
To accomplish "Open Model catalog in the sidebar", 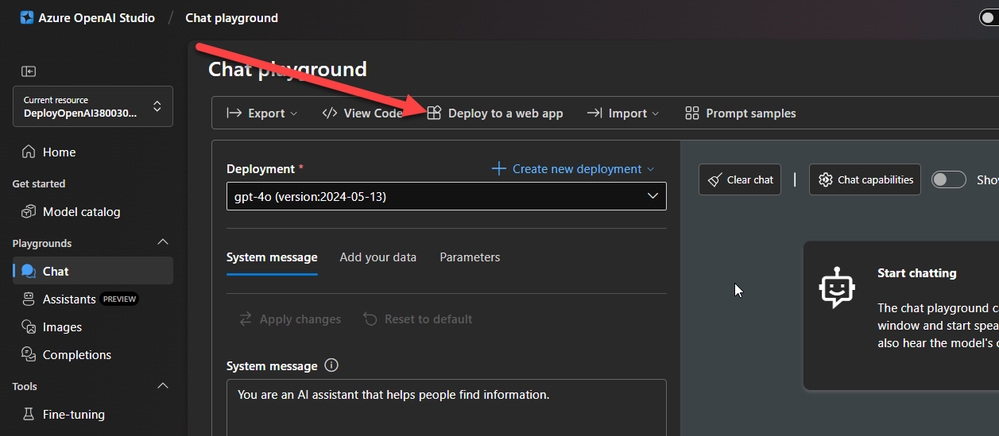I will 93,212.
